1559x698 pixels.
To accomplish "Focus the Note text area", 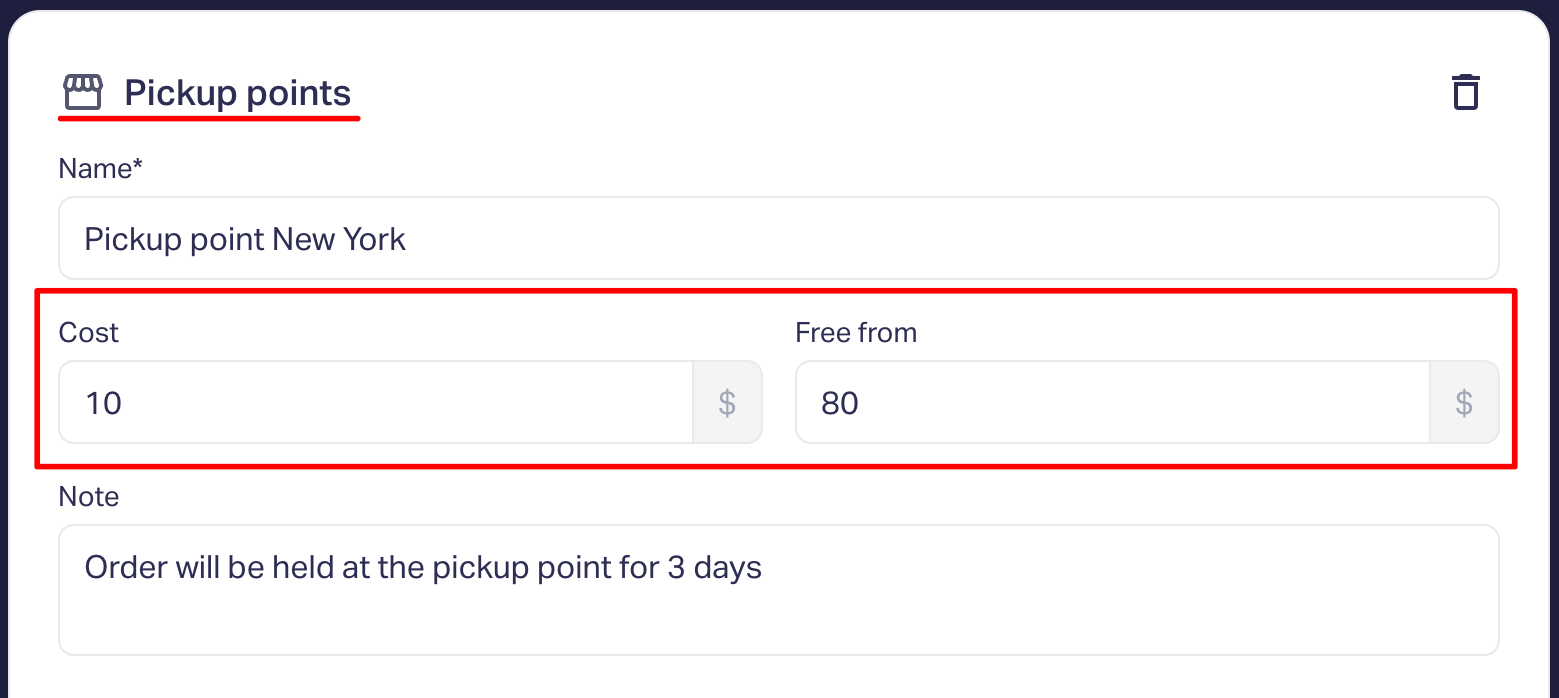I will point(779,590).
